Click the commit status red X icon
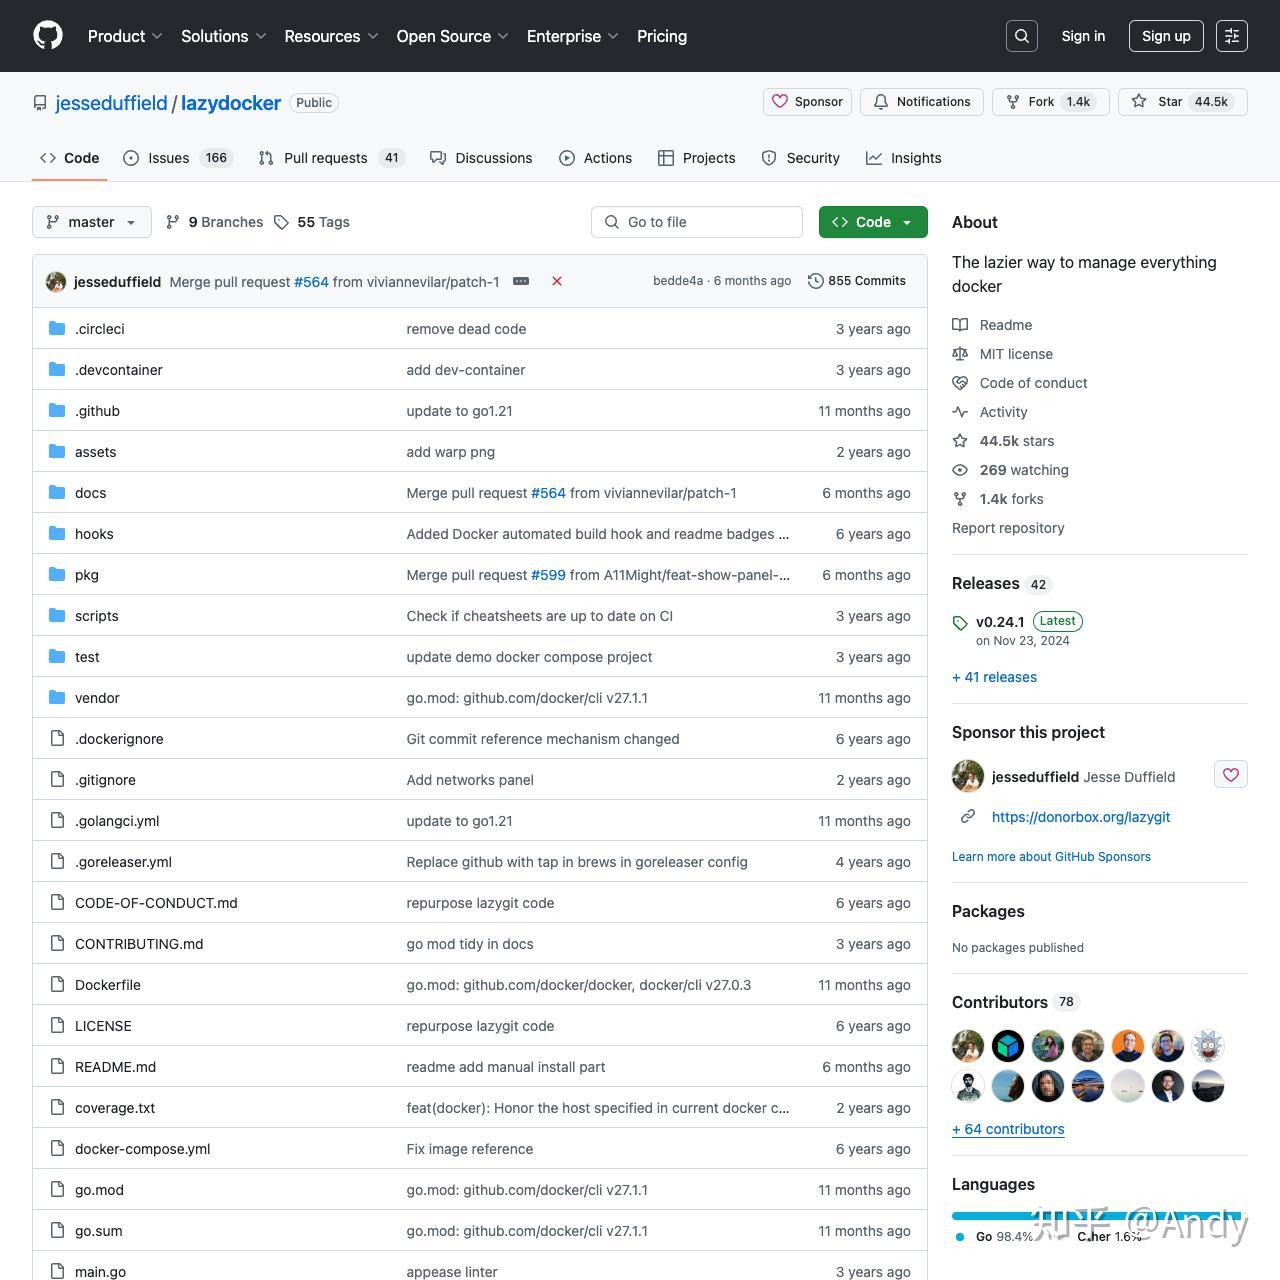1280x1280 pixels. (x=557, y=281)
